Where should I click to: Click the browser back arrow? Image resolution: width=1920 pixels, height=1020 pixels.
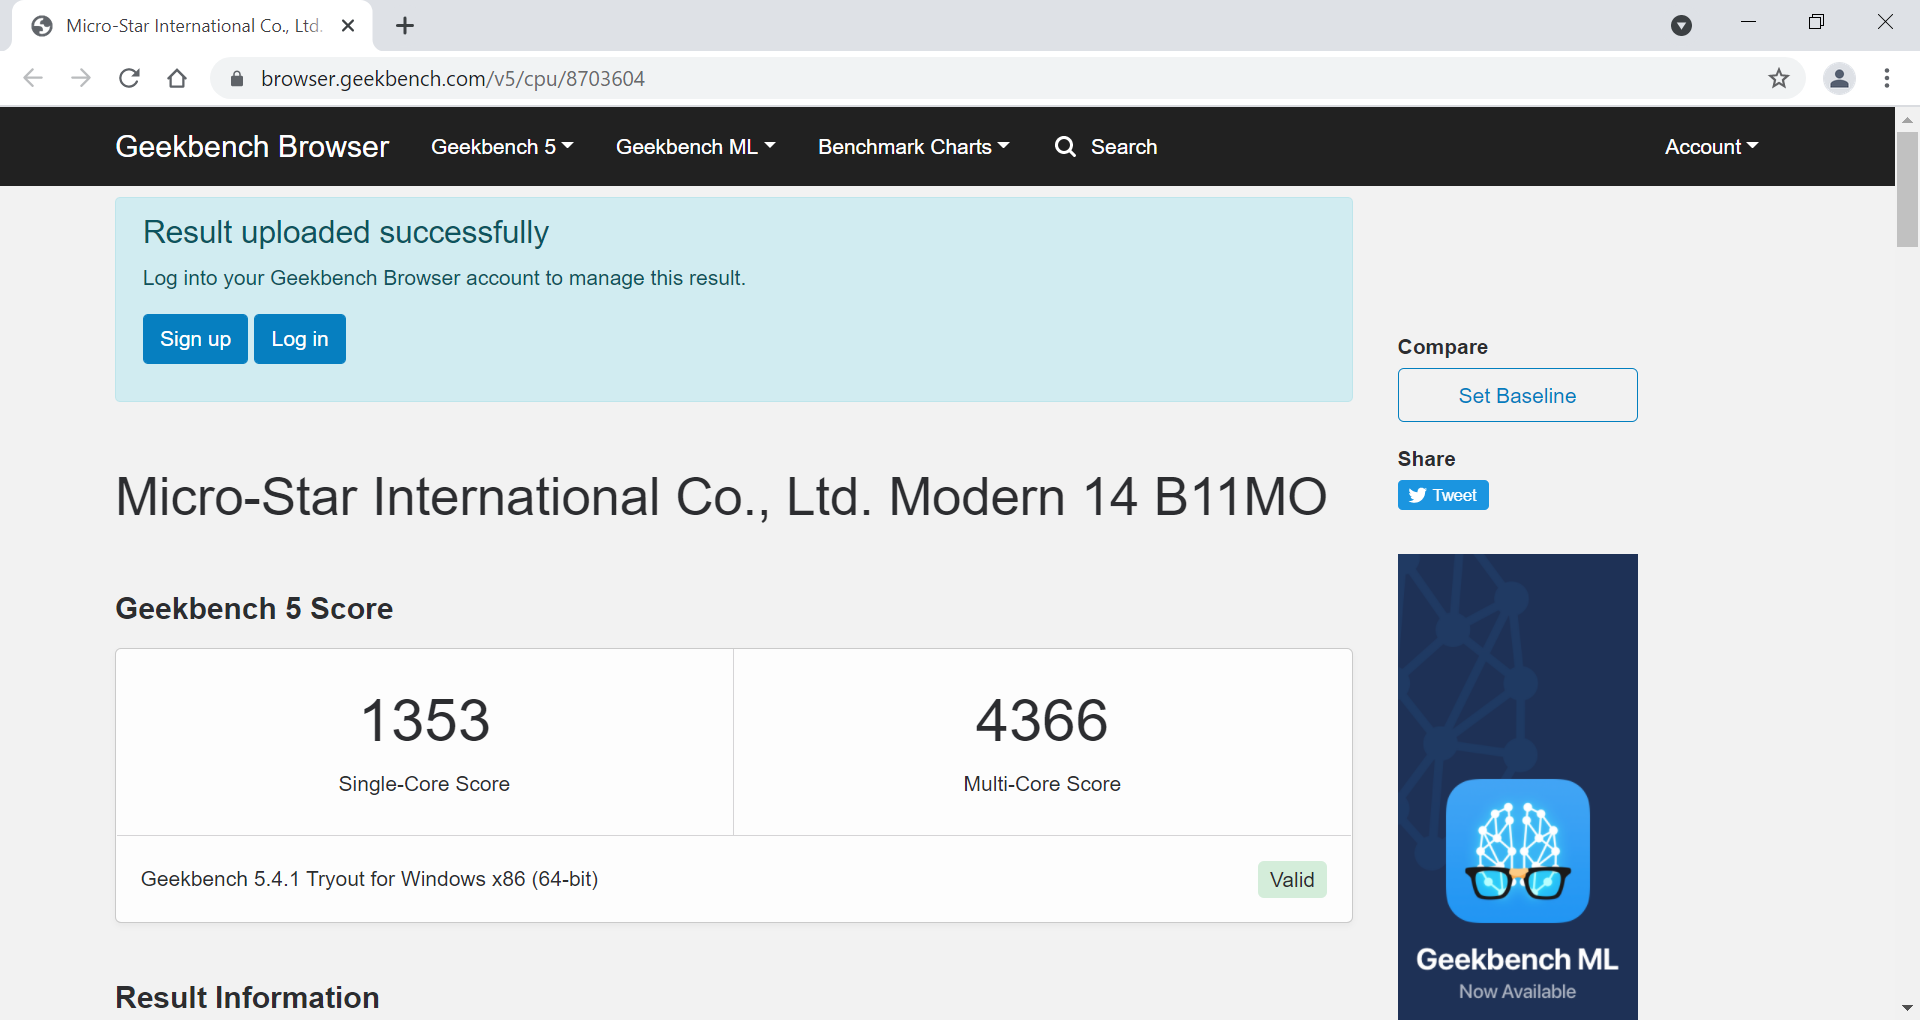coord(33,78)
